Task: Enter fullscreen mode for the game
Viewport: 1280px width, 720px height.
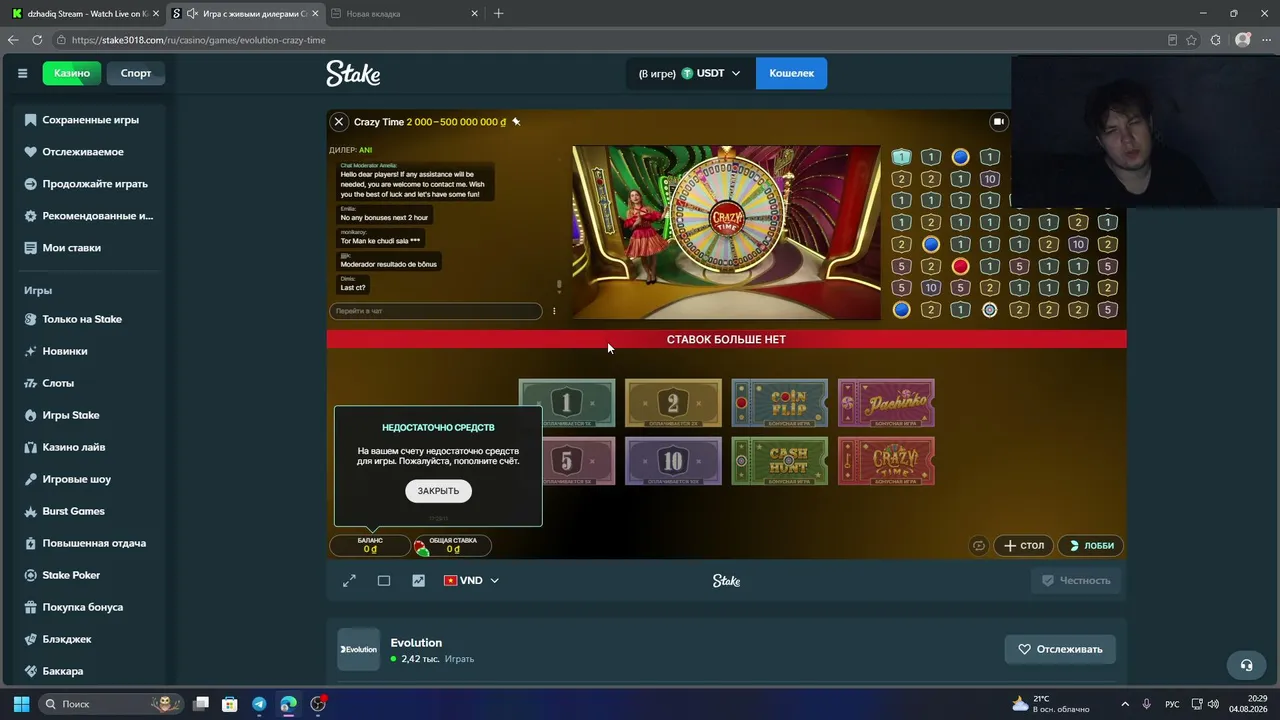Action: click(349, 581)
